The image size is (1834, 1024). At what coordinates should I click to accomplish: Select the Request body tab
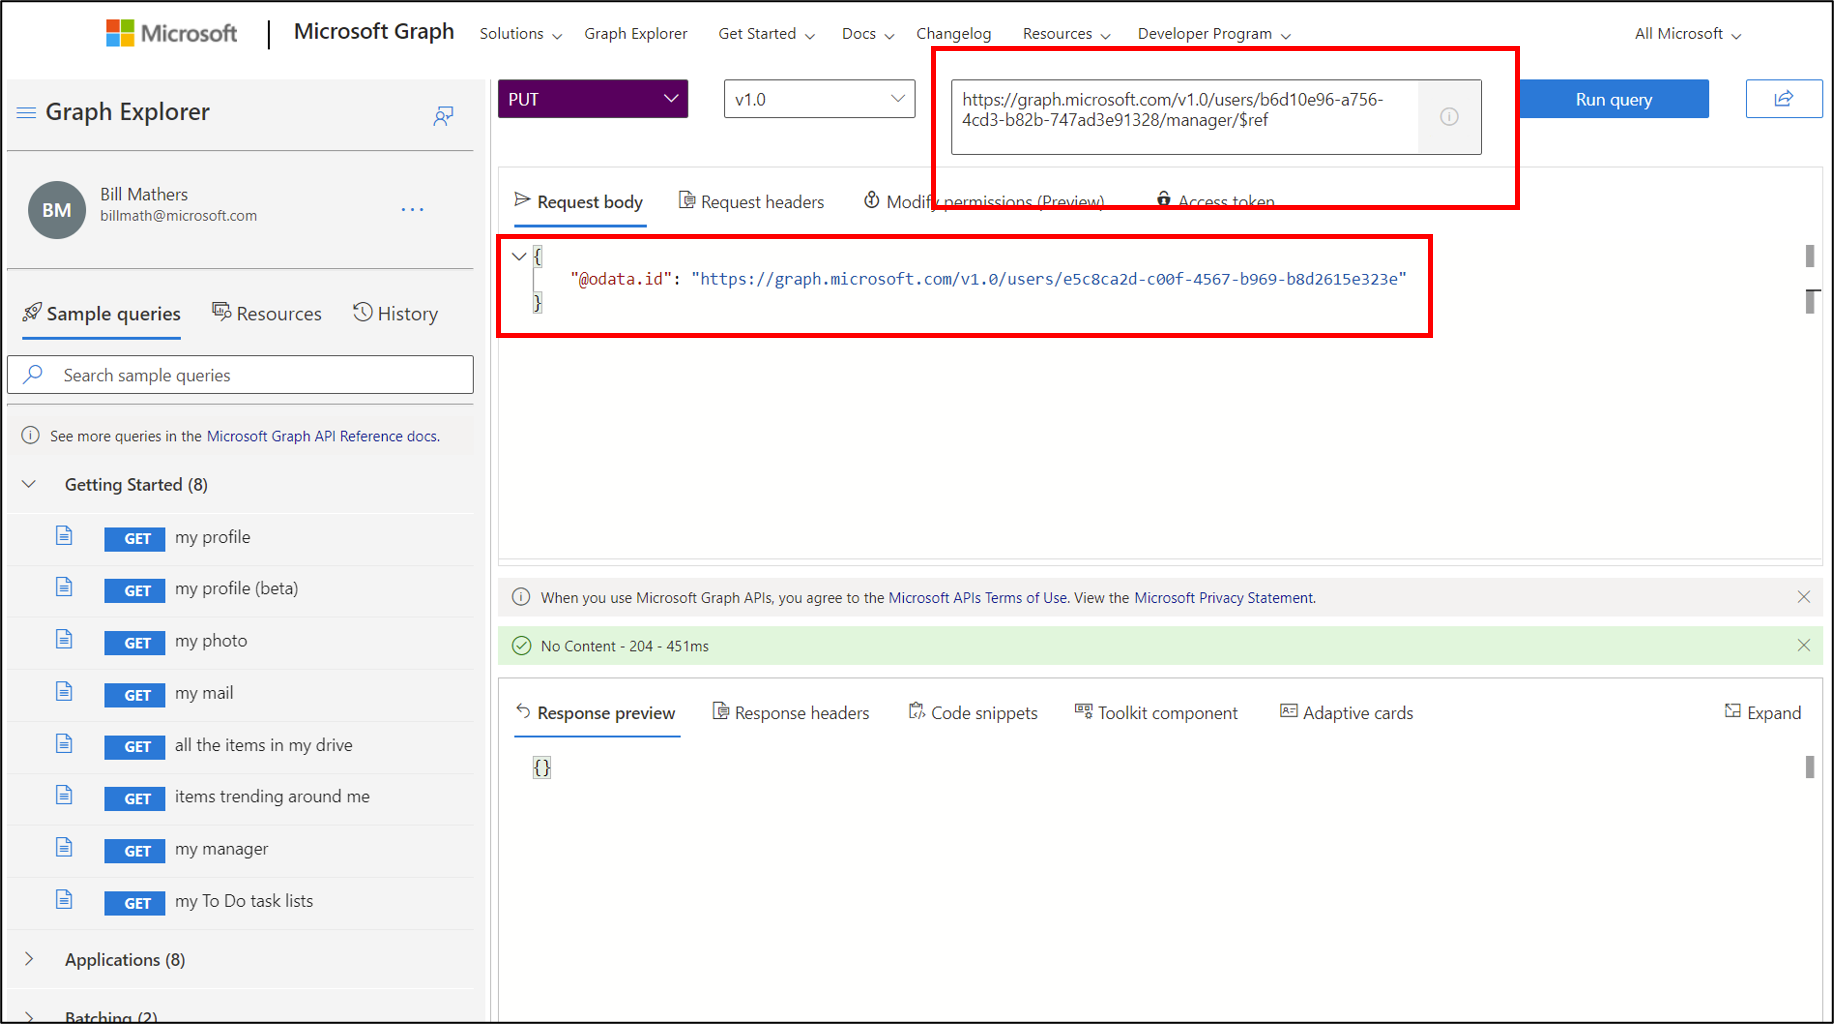pyautogui.click(x=579, y=202)
